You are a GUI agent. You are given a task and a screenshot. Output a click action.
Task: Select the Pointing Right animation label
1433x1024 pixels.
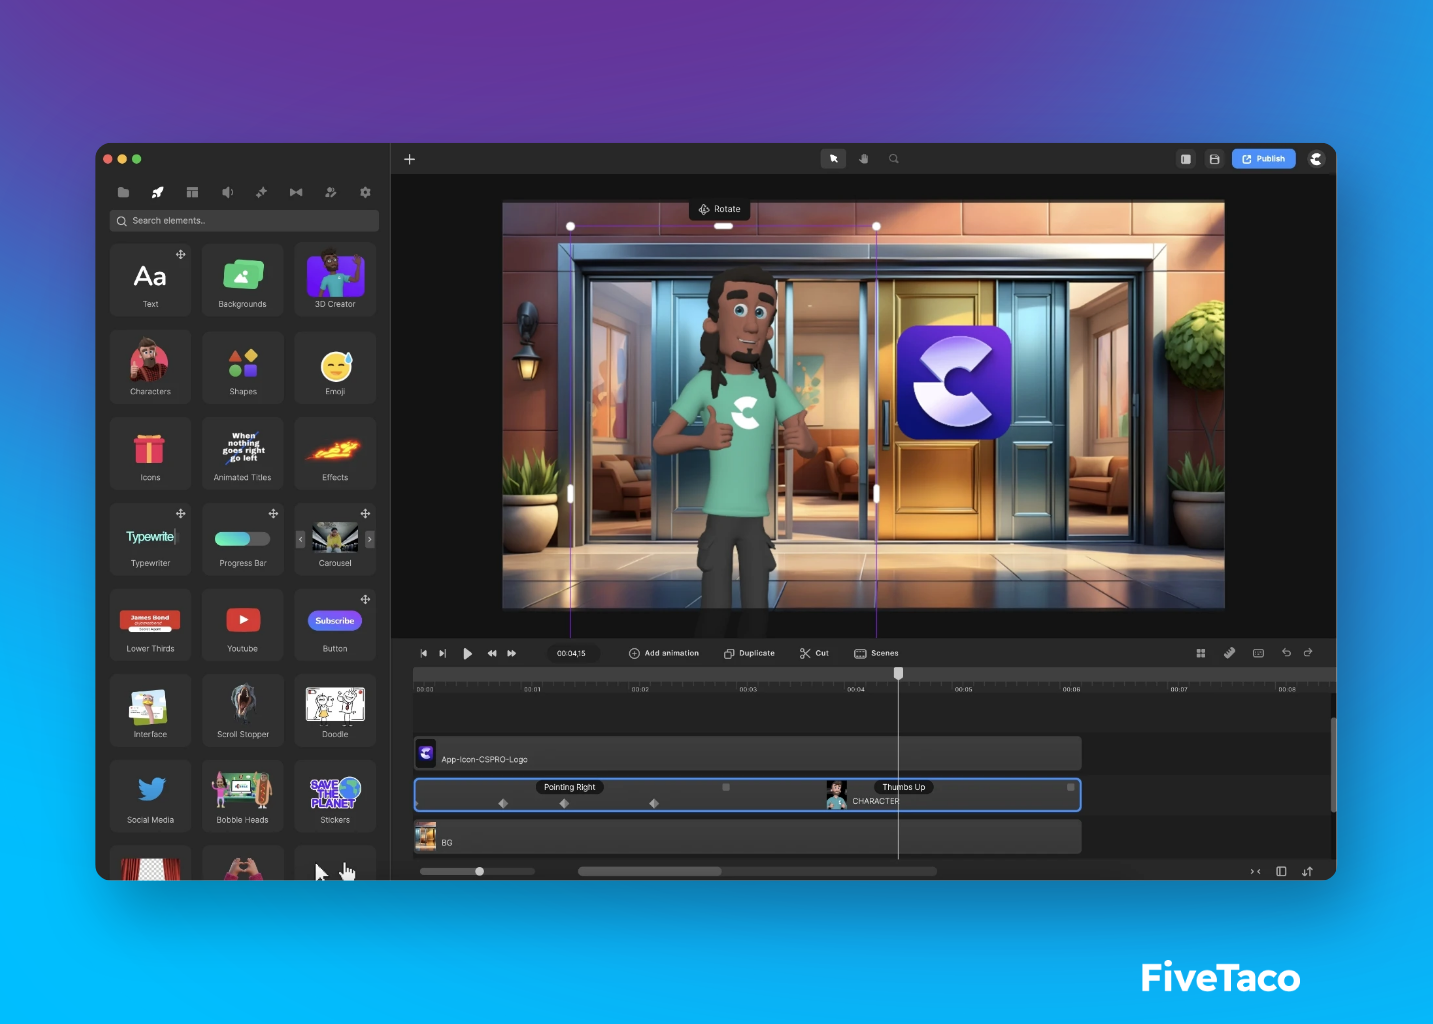coord(569,787)
